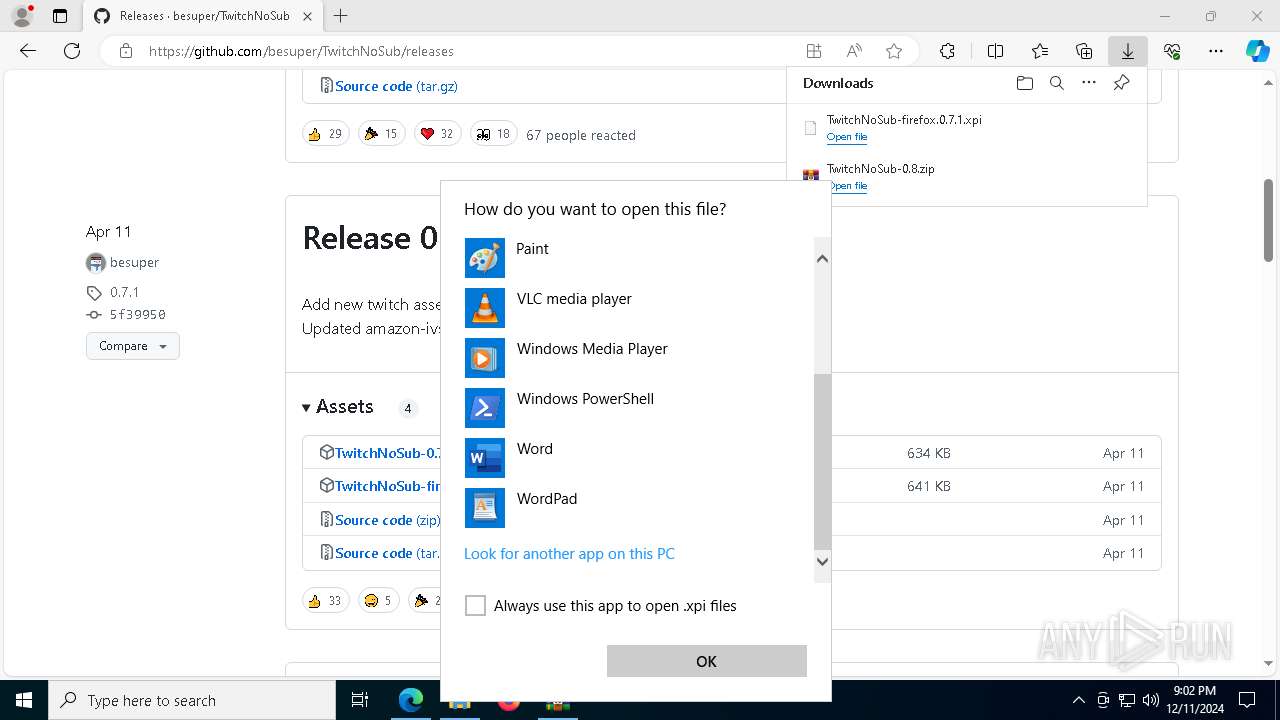Open the downloads folder icon in Downloads panel
1280x720 pixels.
point(1024,83)
